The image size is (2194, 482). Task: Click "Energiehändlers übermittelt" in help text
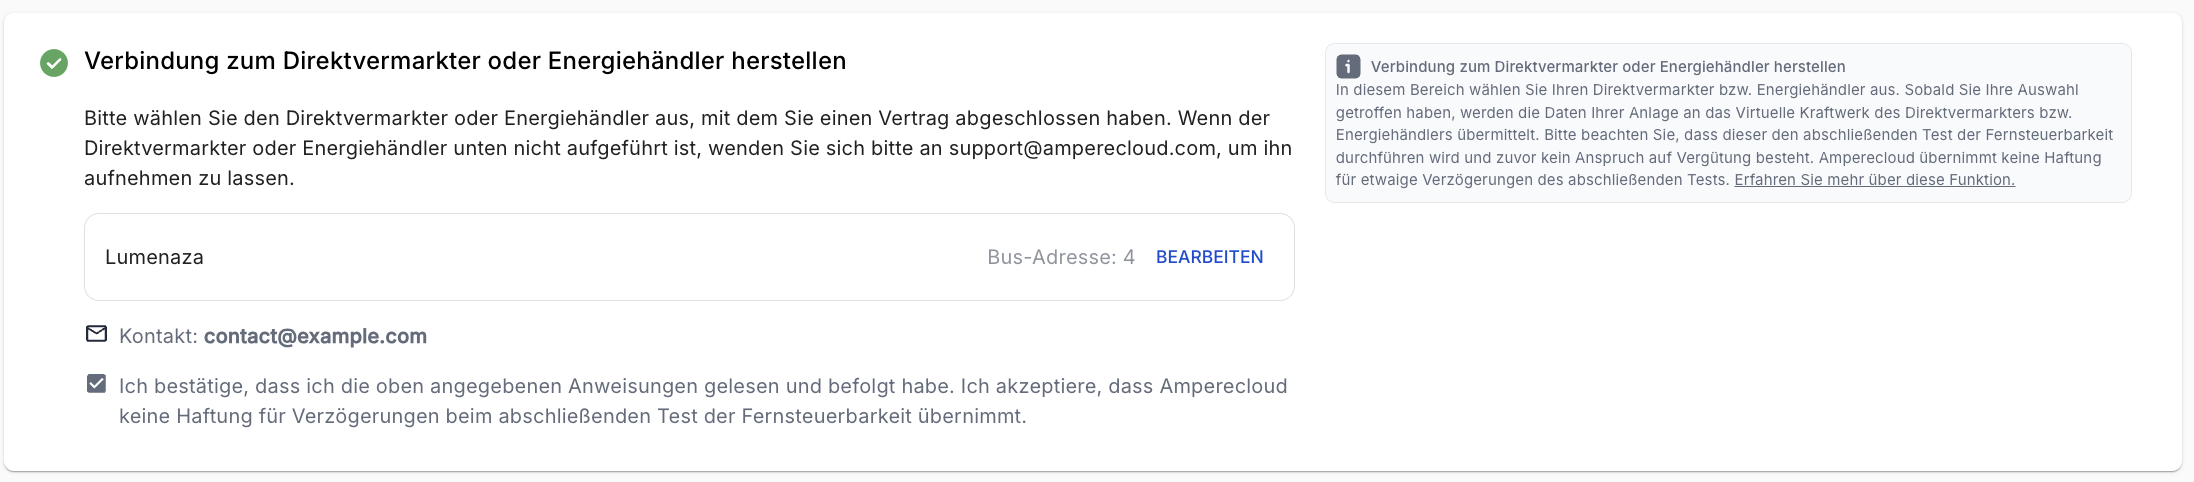click(1436, 135)
